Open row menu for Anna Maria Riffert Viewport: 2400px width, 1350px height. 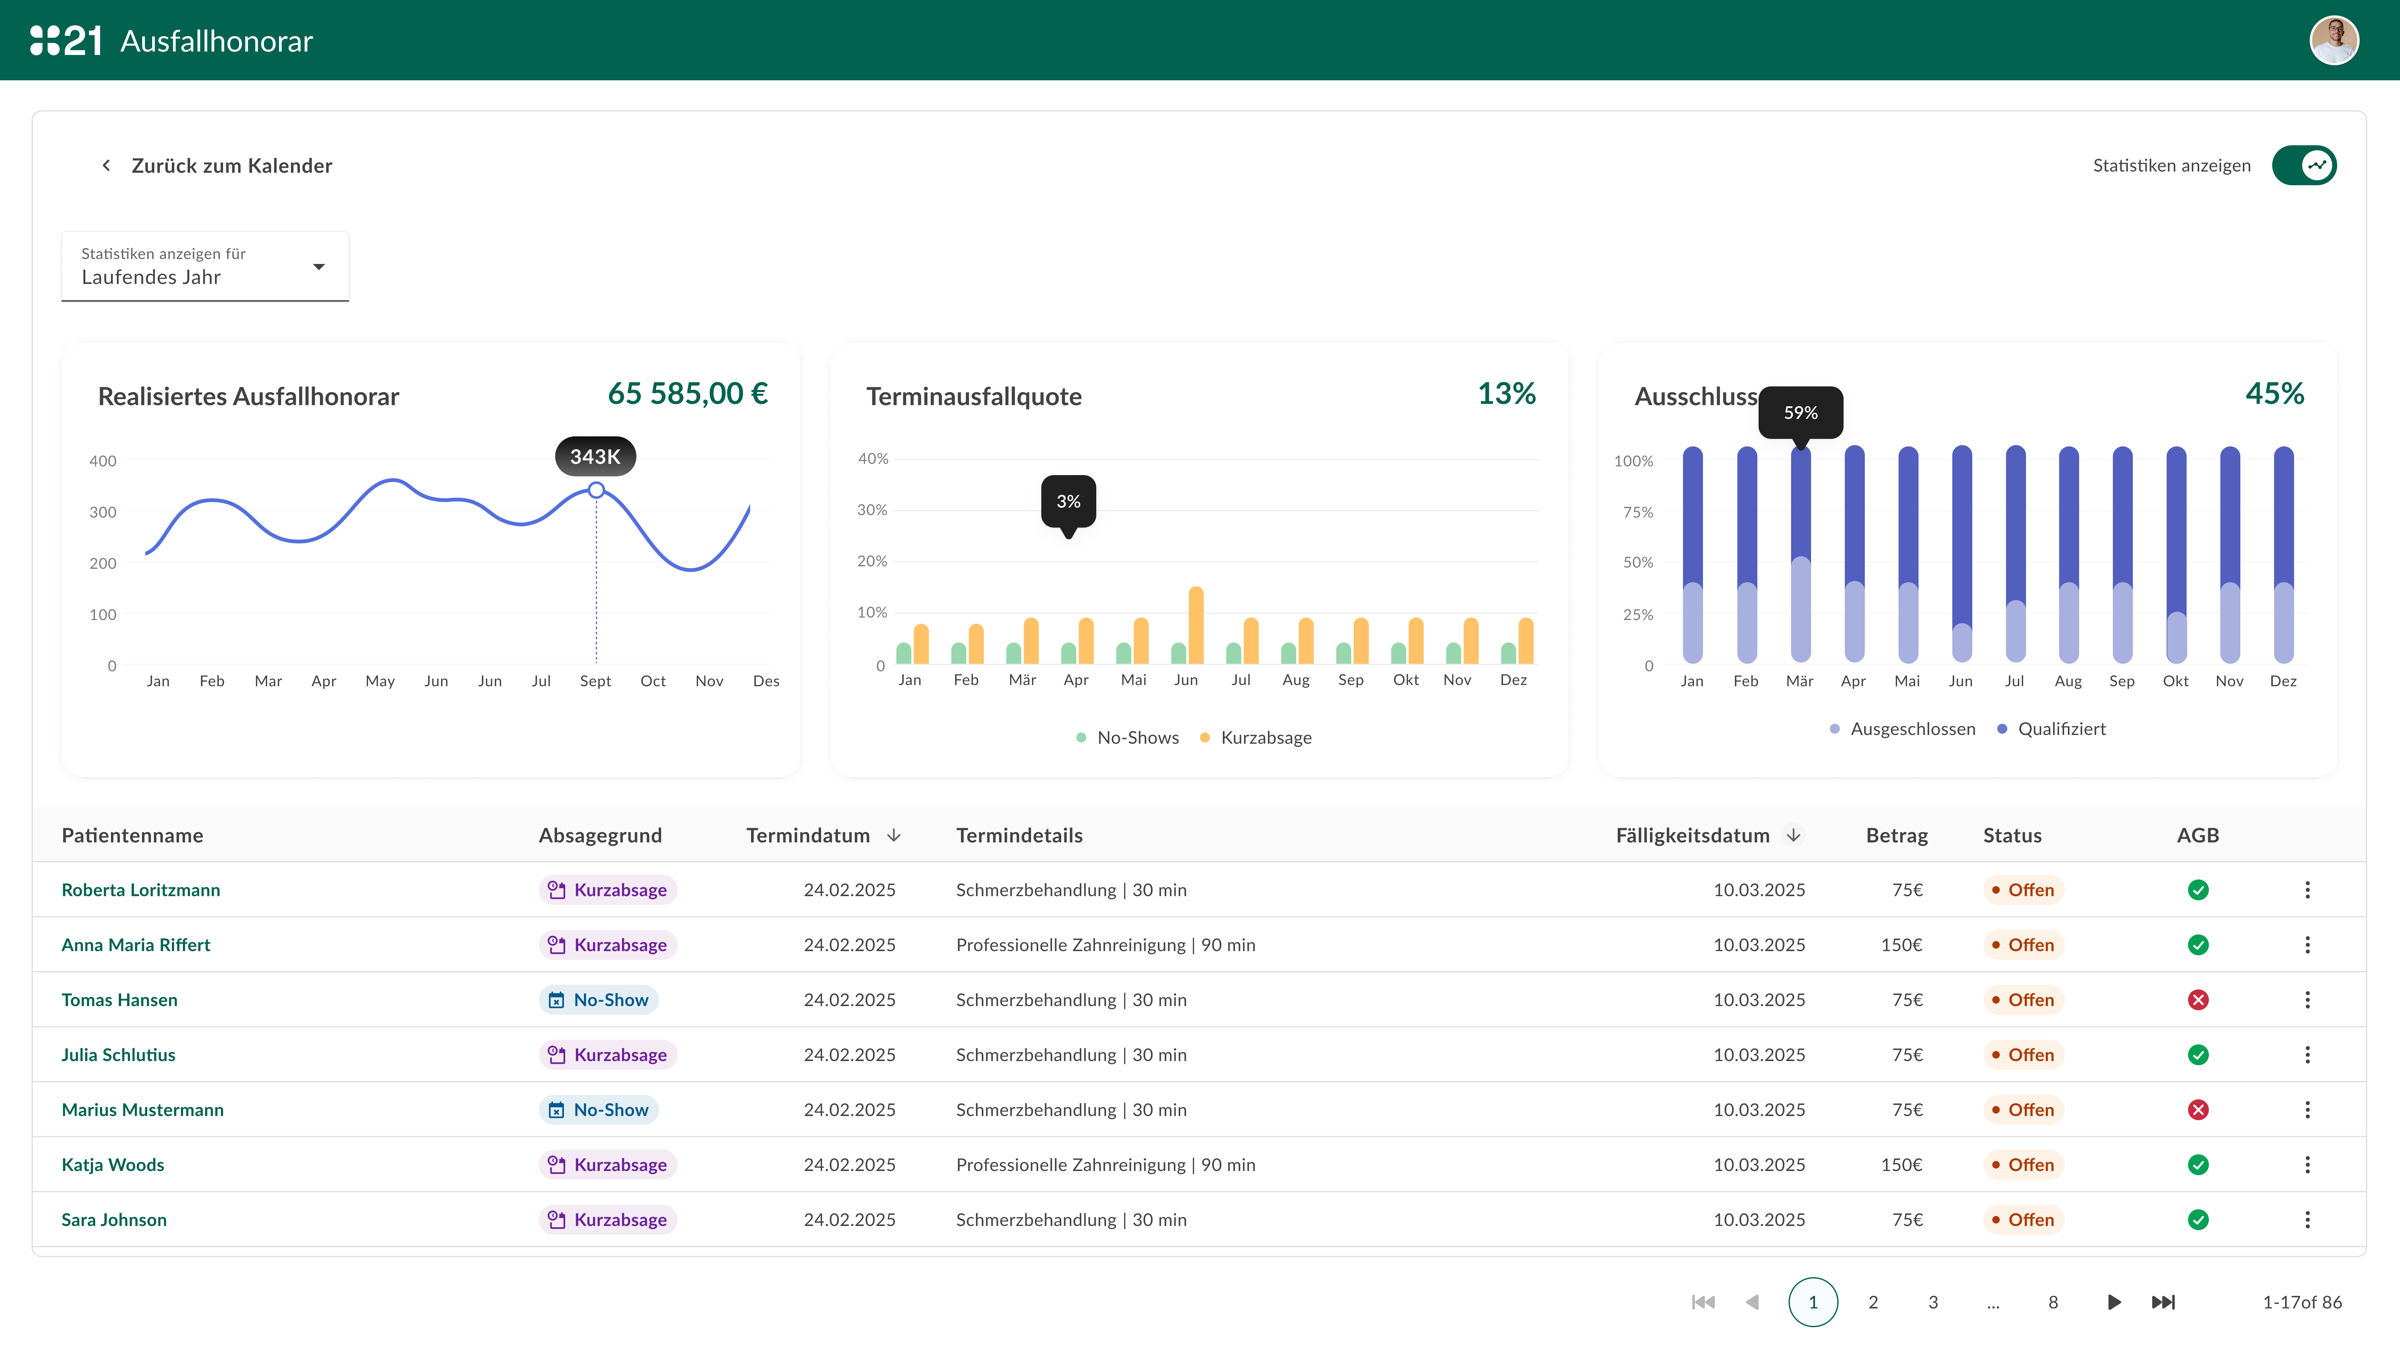(x=2307, y=945)
